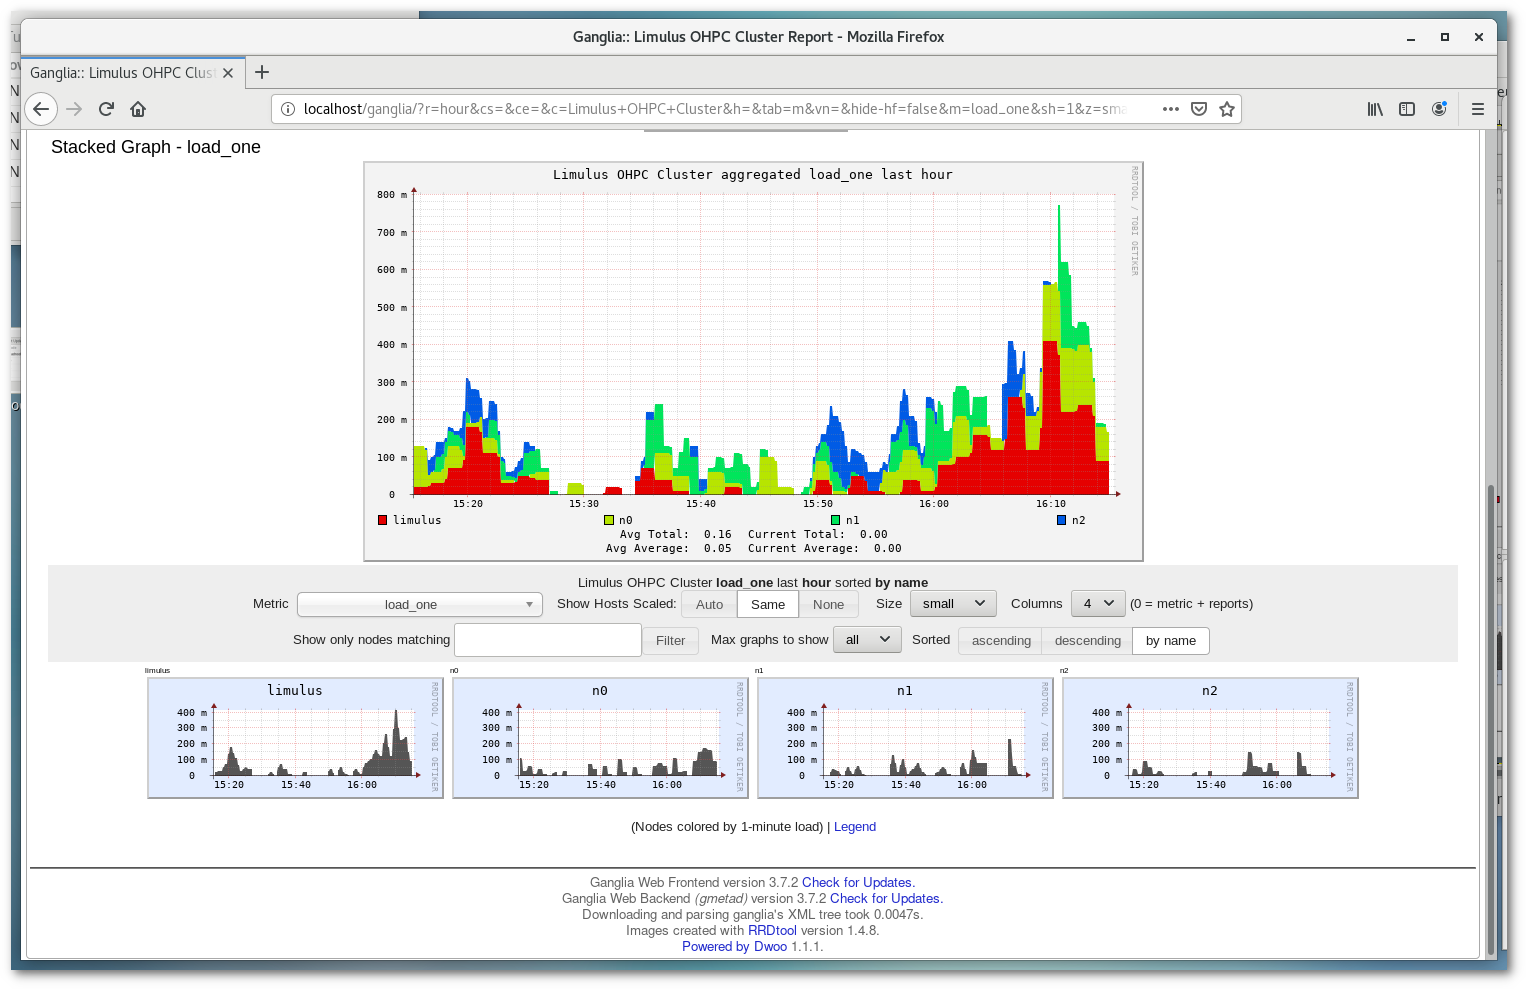Toggle the sidebar view icon
Viewport: 1526px width, 989px height.
point(1407,109)
